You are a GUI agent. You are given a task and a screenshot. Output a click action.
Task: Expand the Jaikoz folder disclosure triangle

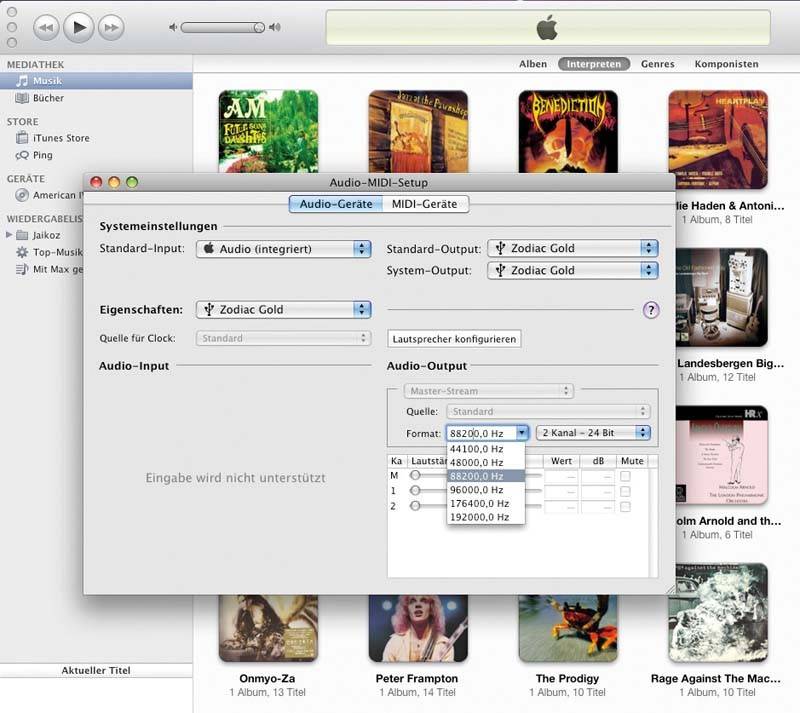[9, 235]
